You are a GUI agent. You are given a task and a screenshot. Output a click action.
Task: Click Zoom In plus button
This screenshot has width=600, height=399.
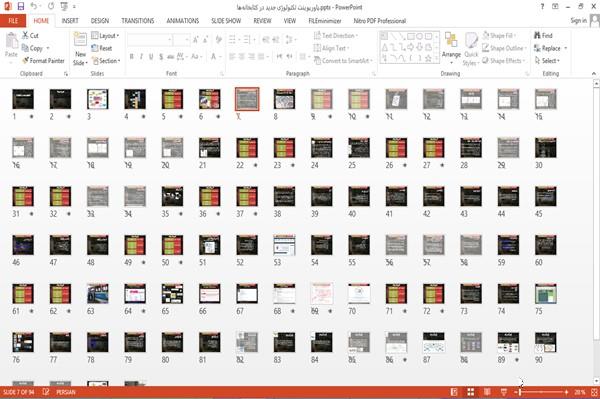(566, 392)
